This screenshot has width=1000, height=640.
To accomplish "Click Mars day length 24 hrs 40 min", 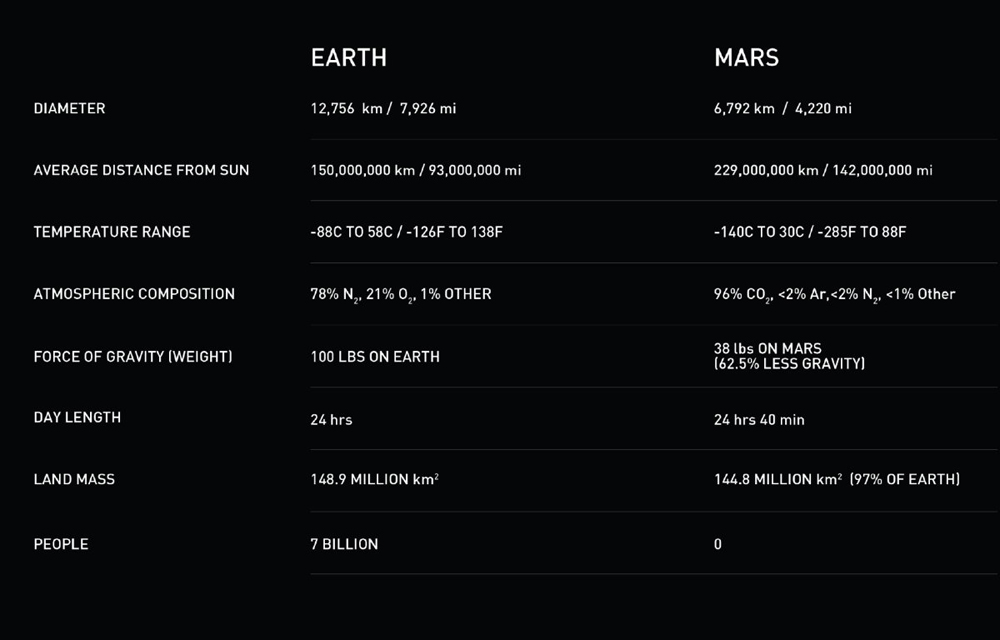I will point(759,420).
